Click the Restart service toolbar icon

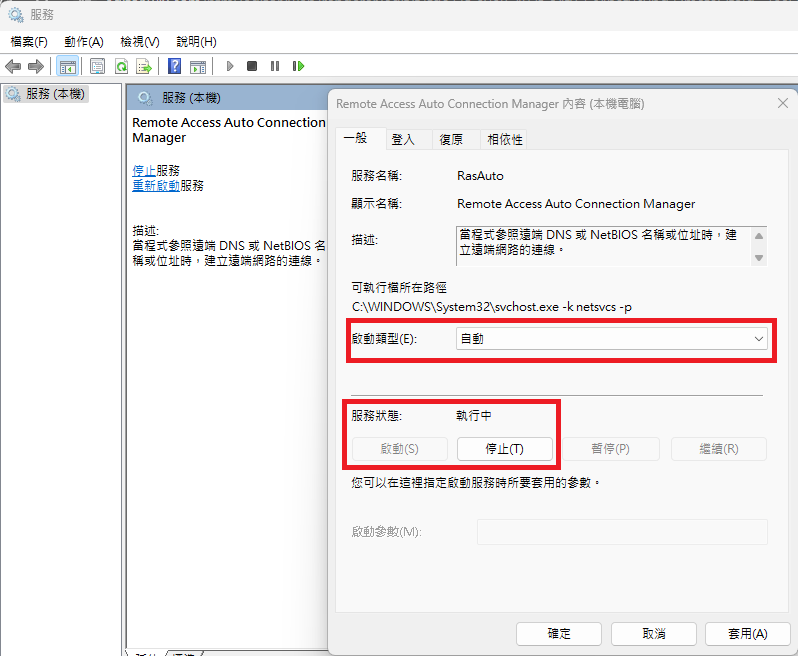coord(298,66)
